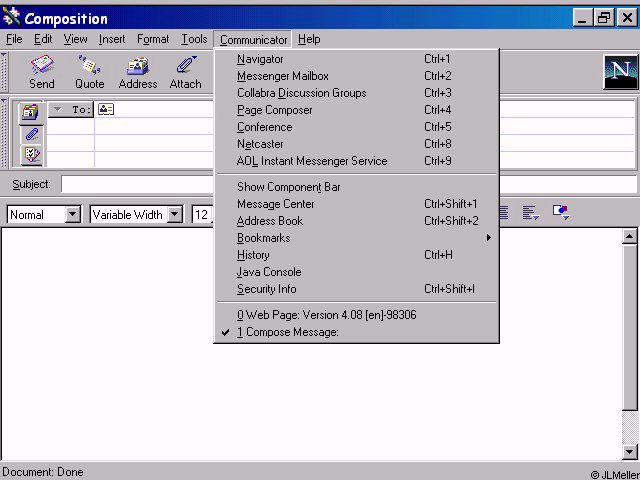
Task: Open the View menu
Action: pos(76,39)
